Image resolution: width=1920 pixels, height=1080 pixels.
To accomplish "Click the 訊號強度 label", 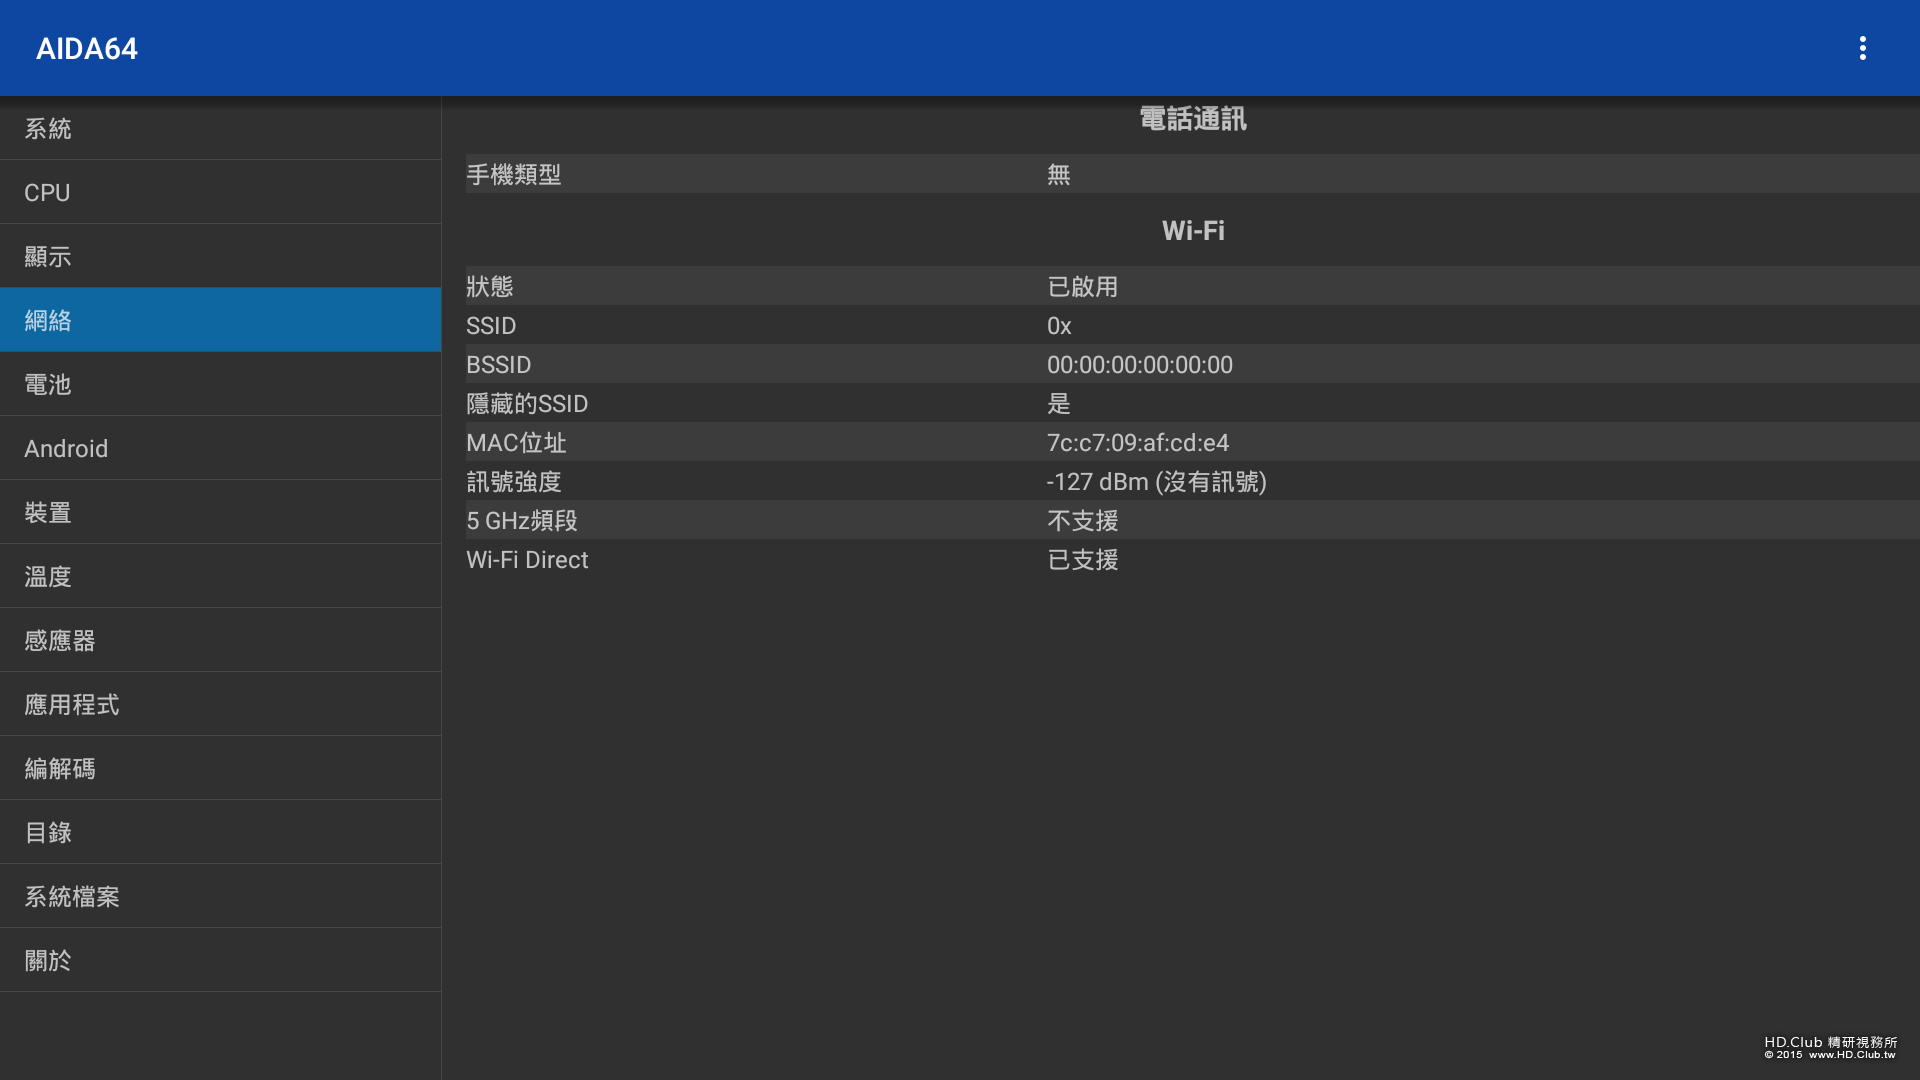I will [x=514, y=482].
